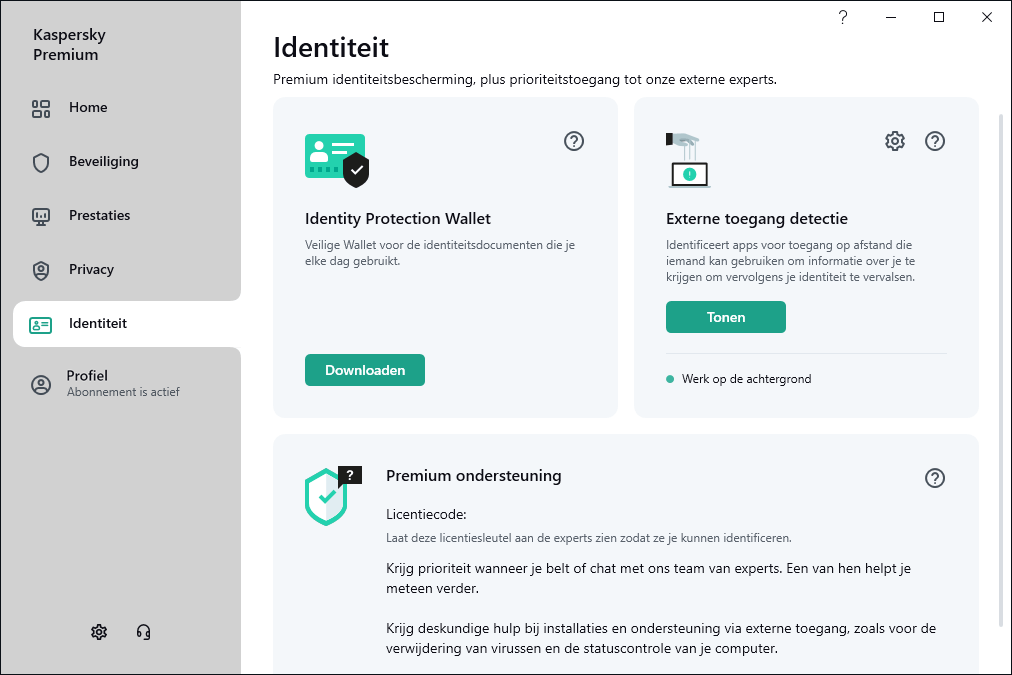The image size is (1012, 675).
Task: Open help icon for Premium ondersteuning
Action: 935,478
